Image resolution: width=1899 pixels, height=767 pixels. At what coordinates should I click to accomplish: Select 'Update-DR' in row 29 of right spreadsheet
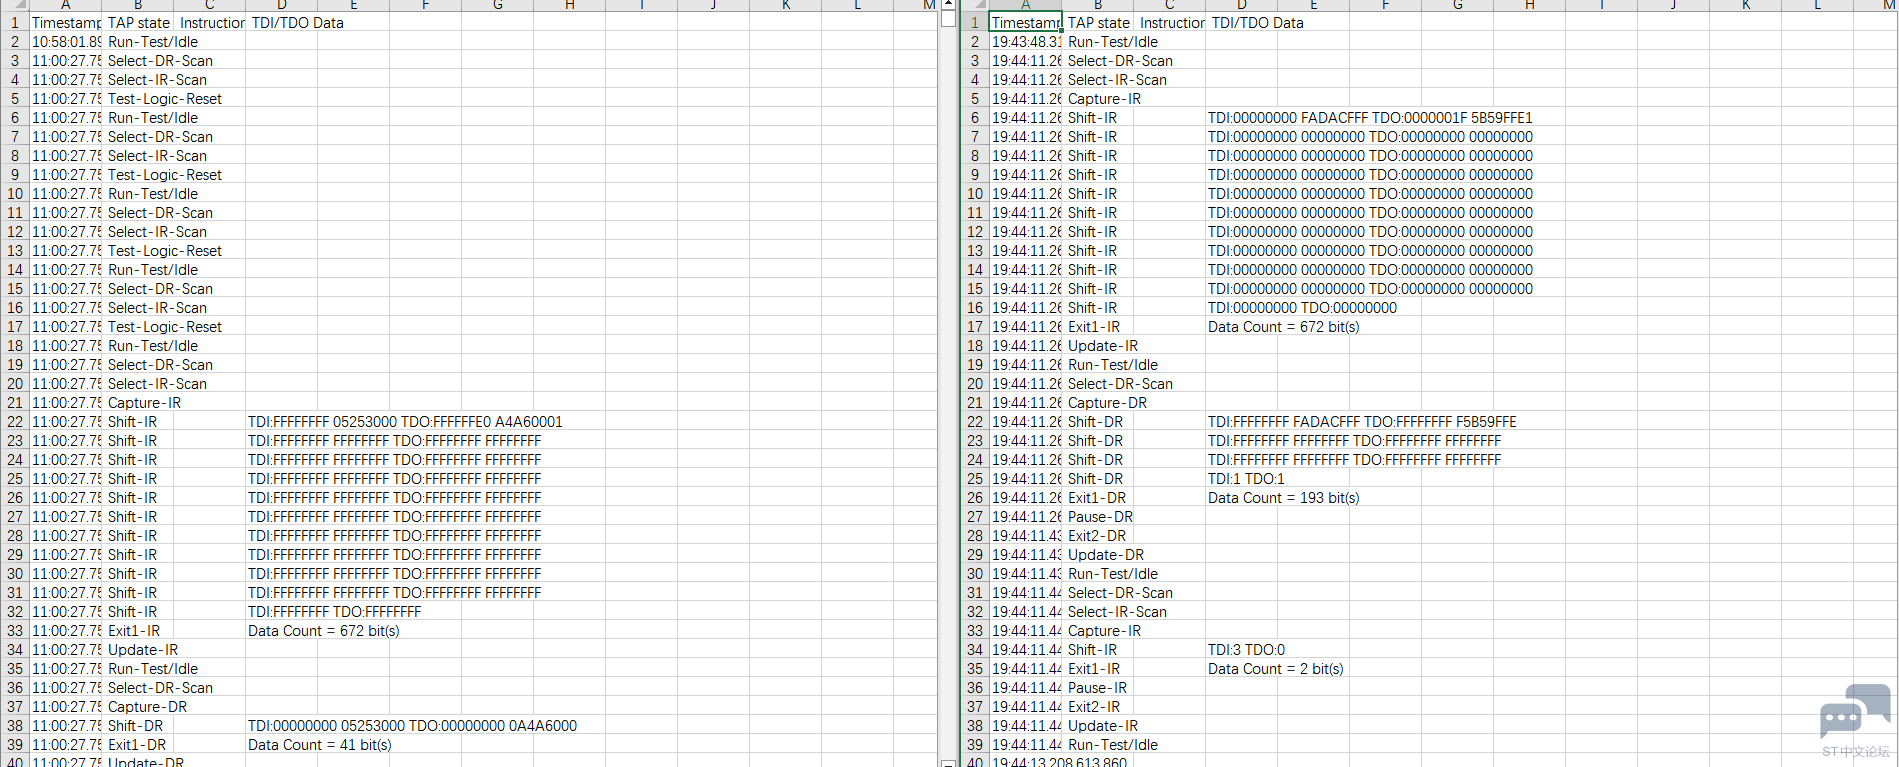(x=1106, y=554)
